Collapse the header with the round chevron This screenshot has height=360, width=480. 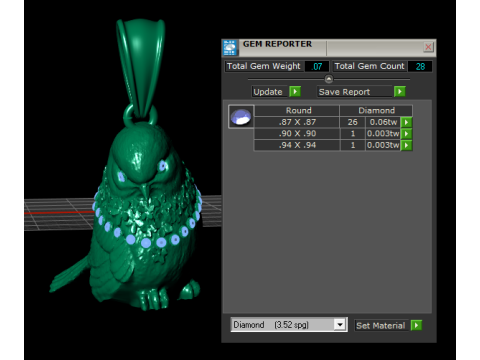(329, 79)
